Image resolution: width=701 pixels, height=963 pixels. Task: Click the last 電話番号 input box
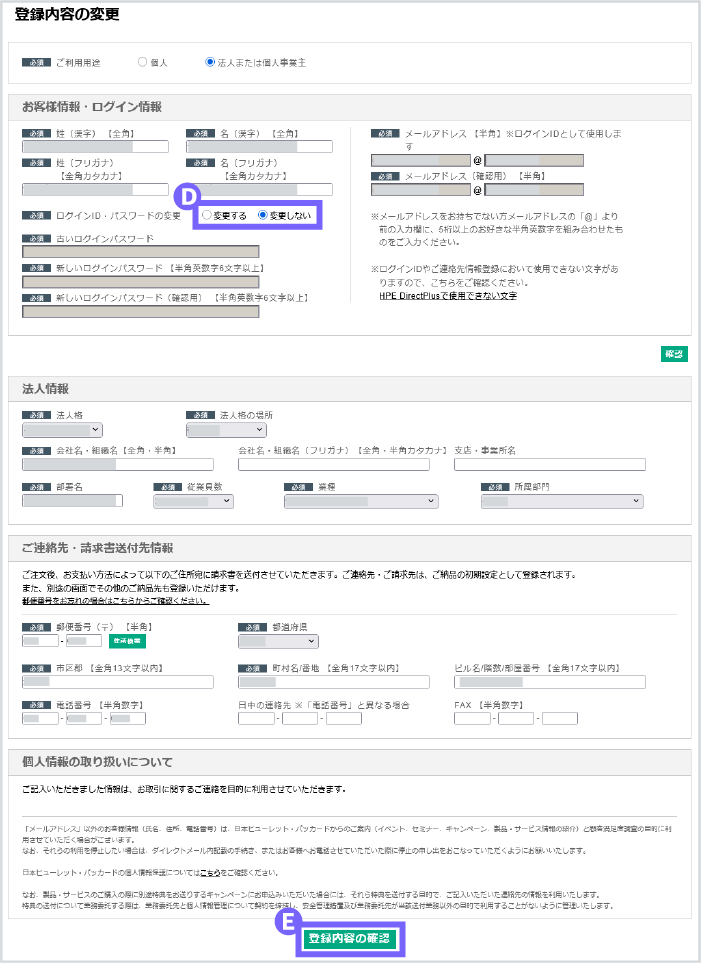(128, 718)
